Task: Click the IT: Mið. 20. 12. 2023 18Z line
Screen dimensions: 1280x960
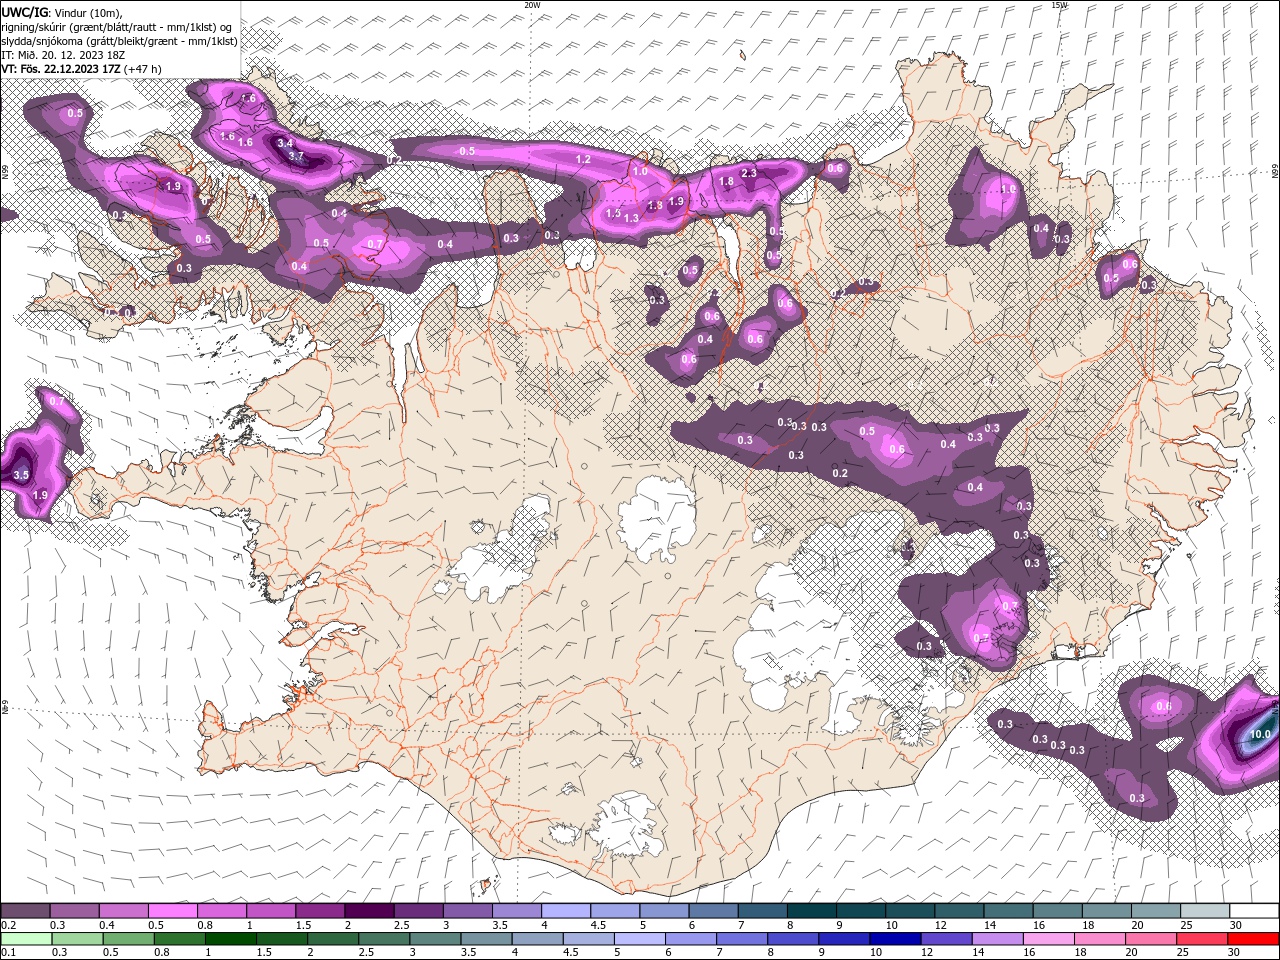Action: (63, 54)
